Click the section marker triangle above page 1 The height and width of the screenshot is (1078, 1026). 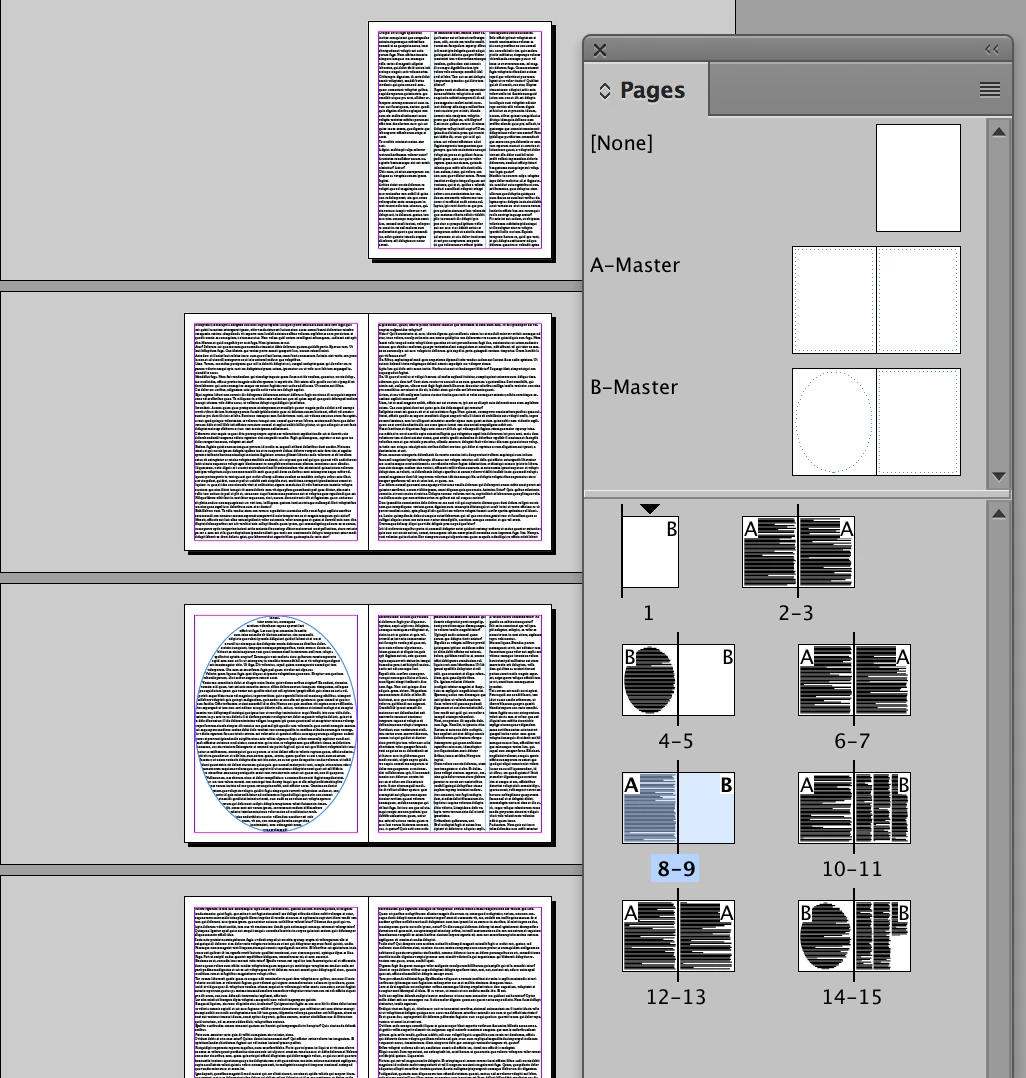coord(649,509)
